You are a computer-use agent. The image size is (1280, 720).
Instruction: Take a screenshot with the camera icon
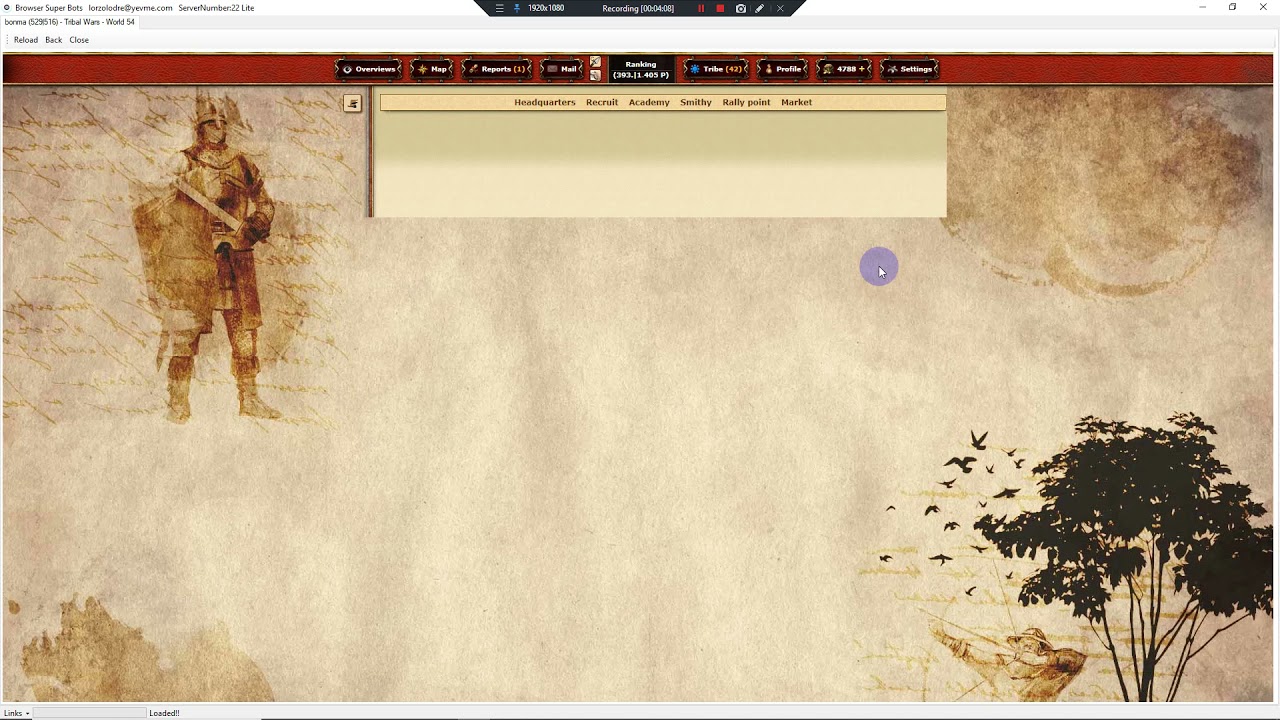740,8
